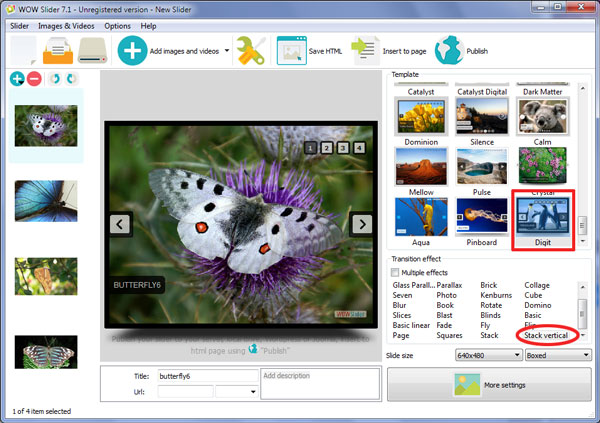Choose the Mellow template thumbnail
This screenshot has height=423, width=600.
coord(421,166)
